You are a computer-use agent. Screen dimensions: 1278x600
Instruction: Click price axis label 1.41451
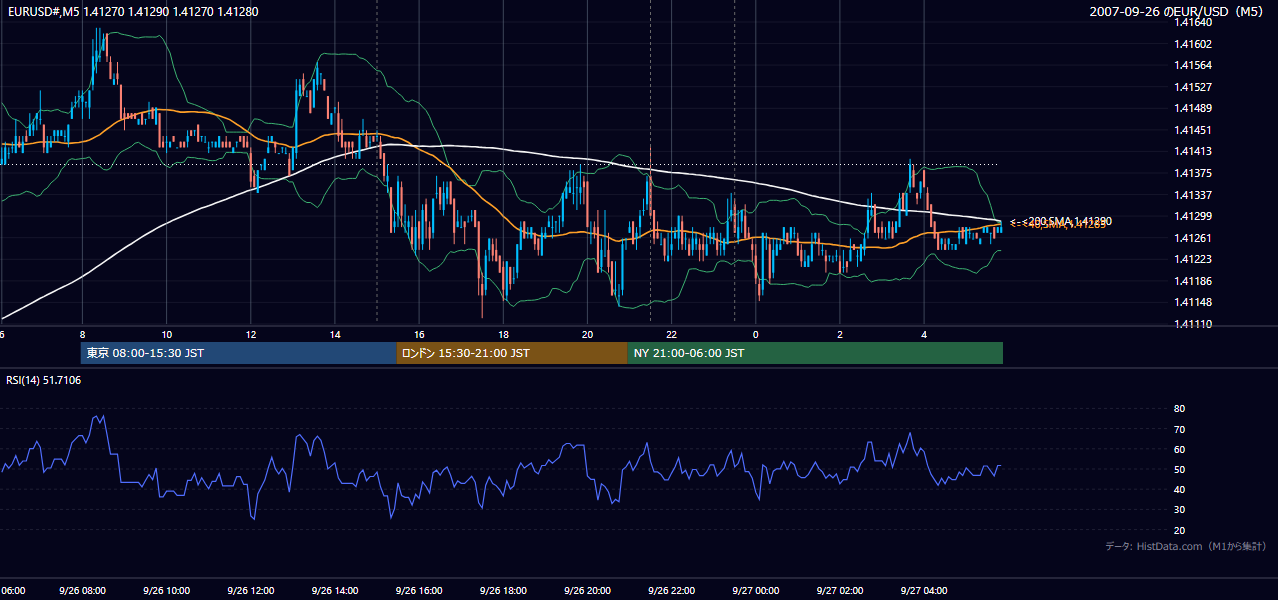click(1194, 130)
